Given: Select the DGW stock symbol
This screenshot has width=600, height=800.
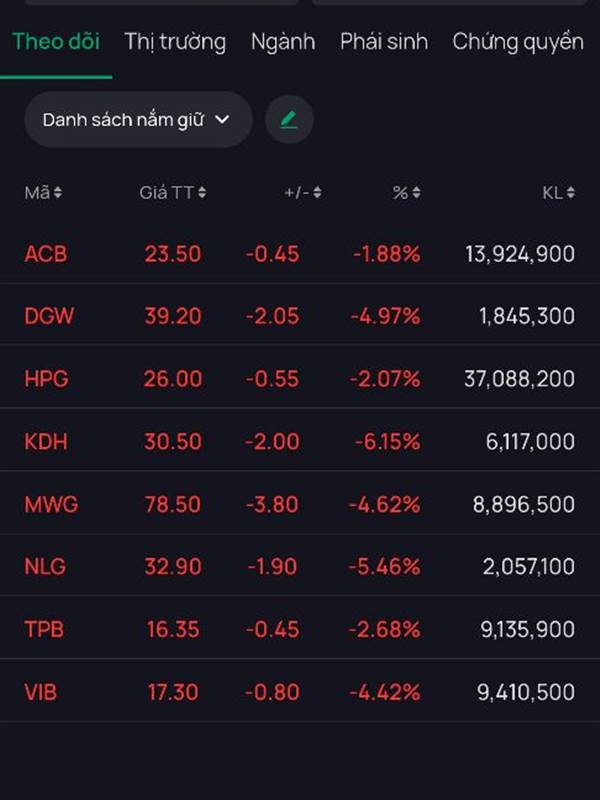Looking at the screenshot, I should click(x=49, y=316).
